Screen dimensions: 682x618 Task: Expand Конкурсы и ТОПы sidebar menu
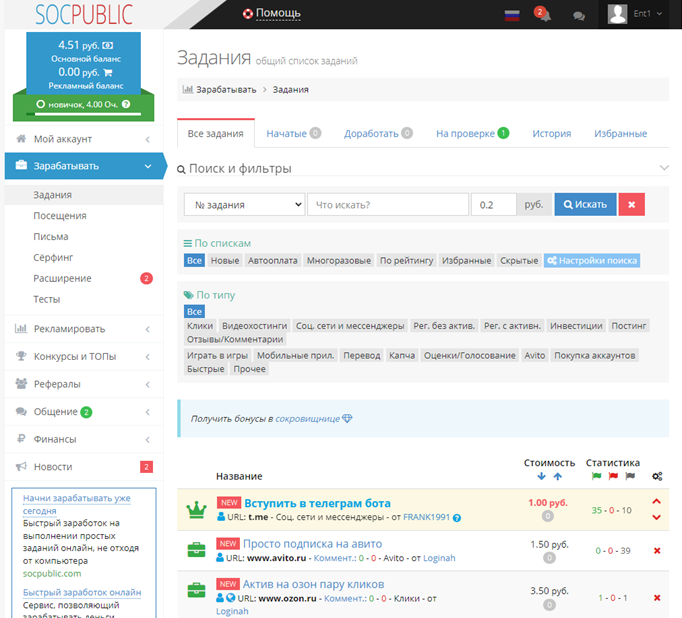[x=84, y=356]
